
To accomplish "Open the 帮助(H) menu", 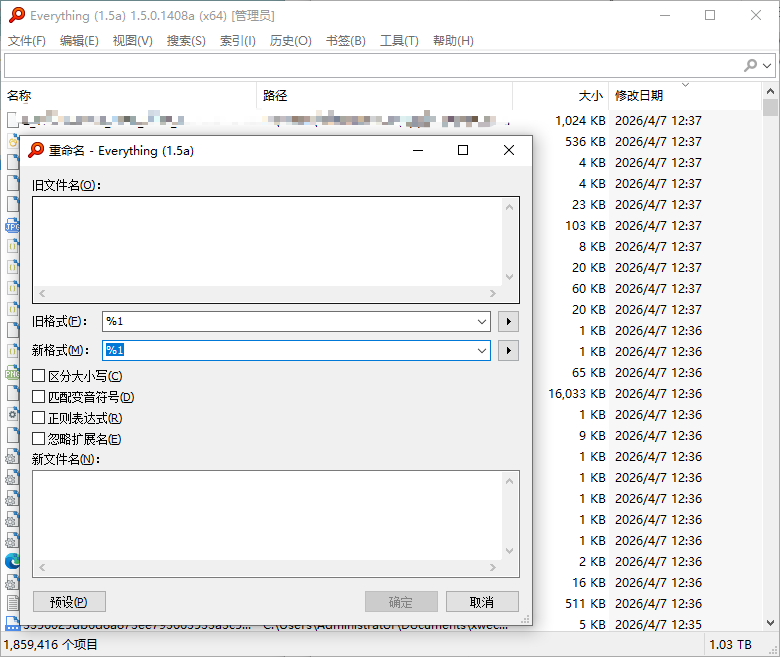I will pos(453,41).
